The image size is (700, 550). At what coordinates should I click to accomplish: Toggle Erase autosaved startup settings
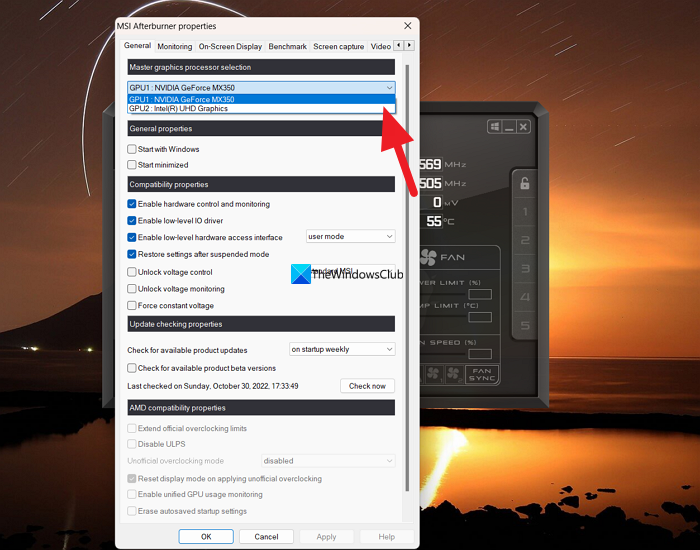click(x=132, y=511)
